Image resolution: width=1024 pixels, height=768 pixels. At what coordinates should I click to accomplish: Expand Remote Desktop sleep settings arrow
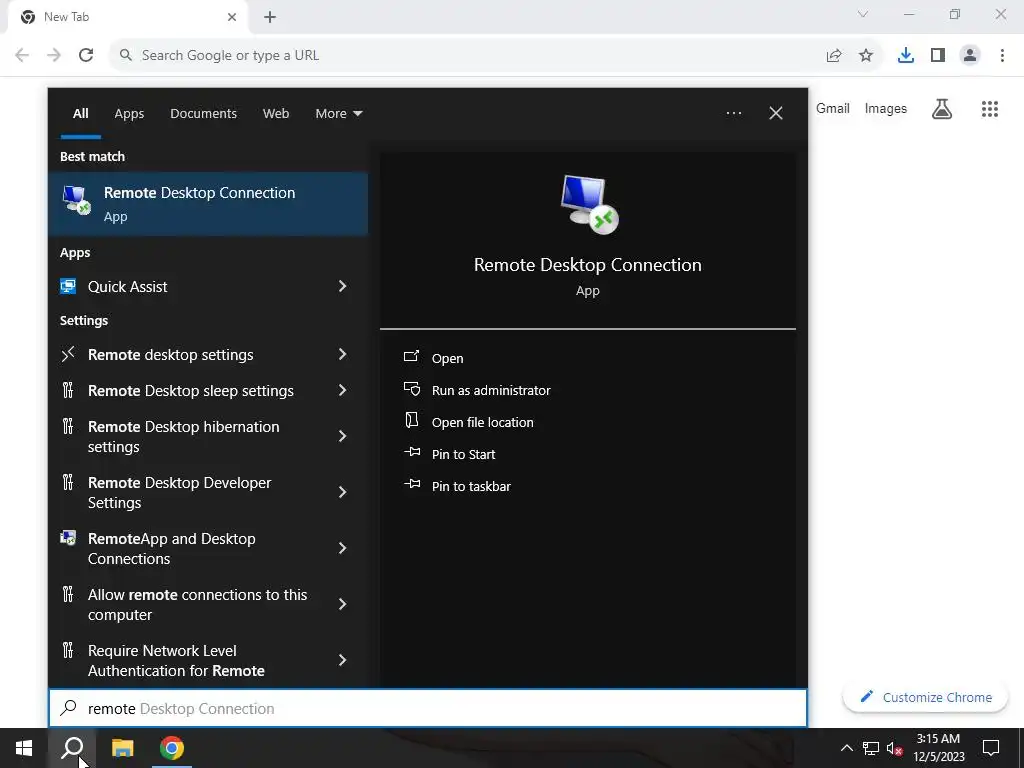(x=342, y=391)
